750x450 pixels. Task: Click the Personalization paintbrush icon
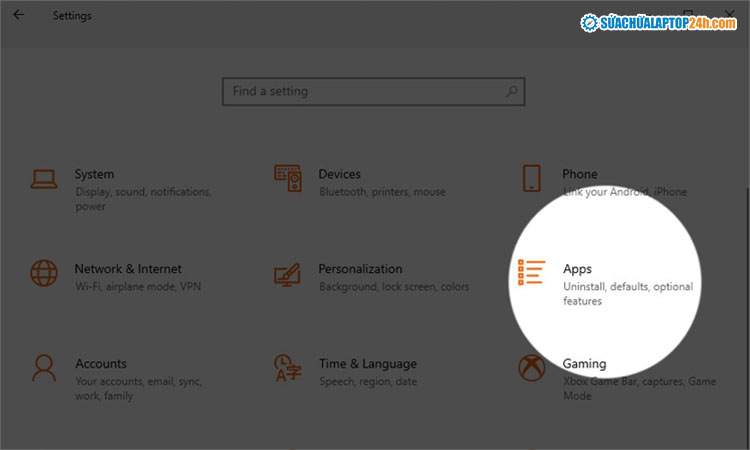click(x=287, y=274)
